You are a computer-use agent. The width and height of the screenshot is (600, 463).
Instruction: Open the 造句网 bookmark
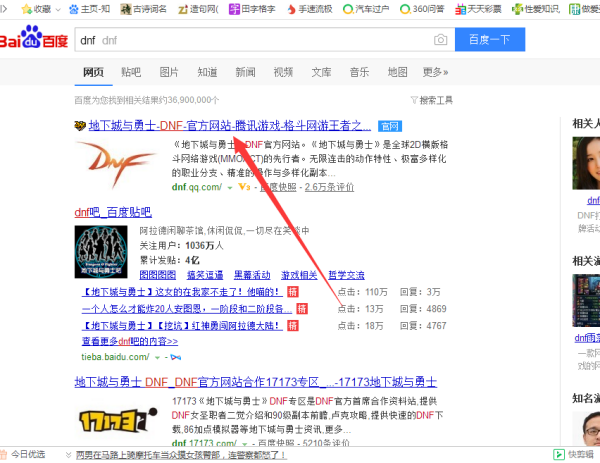click(198, 9)
